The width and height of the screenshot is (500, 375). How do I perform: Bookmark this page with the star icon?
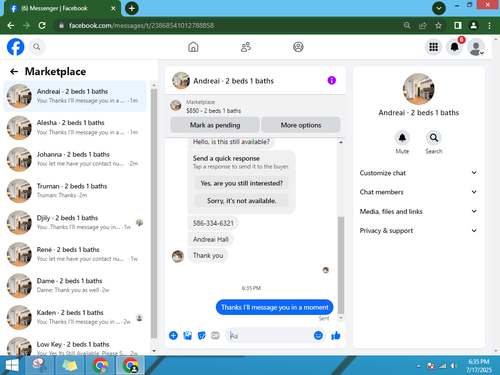pos(438,25)
